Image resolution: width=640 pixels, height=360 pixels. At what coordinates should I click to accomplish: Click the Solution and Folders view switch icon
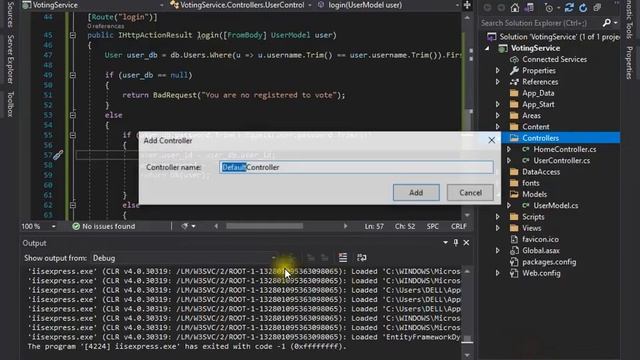point(529,8)
